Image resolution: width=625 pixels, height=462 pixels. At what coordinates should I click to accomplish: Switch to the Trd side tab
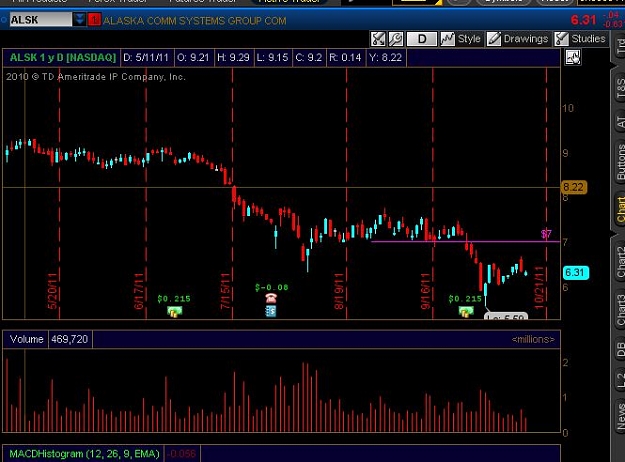(619, 46)
